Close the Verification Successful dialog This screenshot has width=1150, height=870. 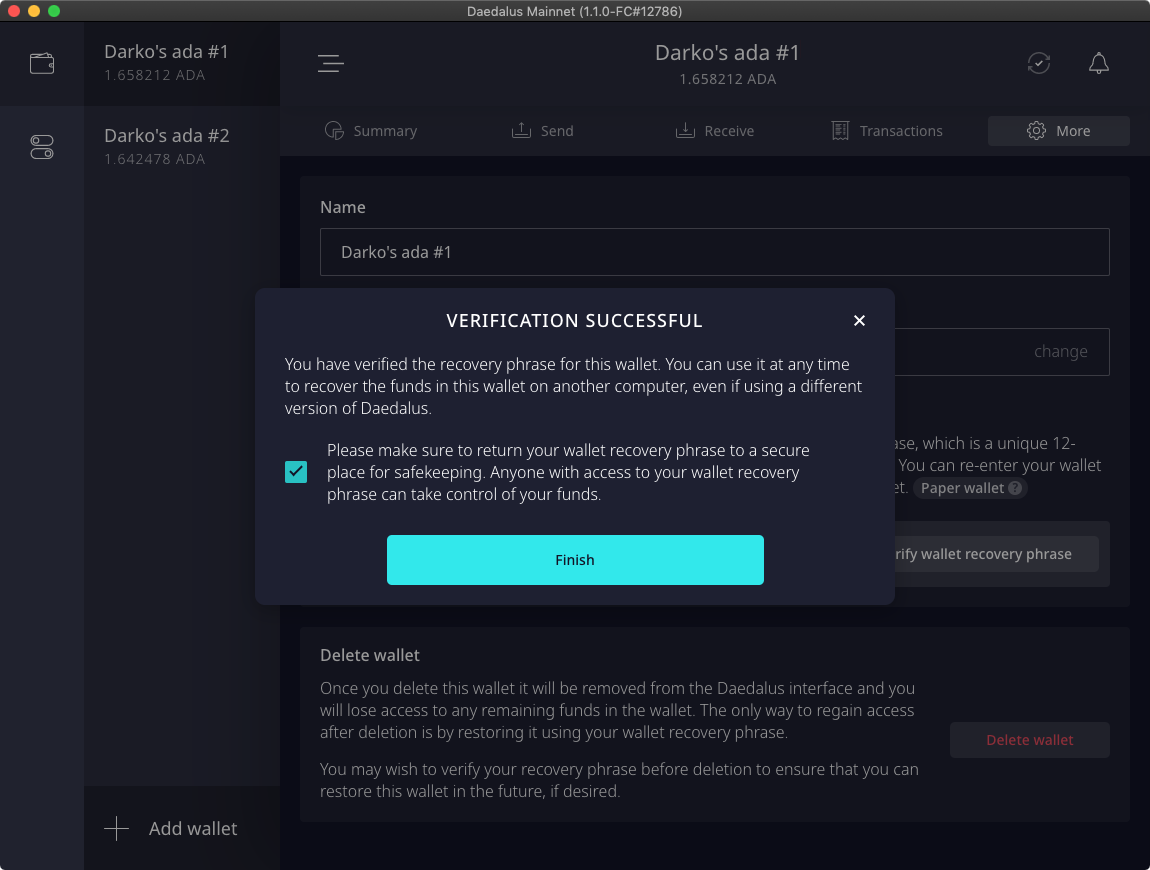pyautogui.click(x=859, y=321)
